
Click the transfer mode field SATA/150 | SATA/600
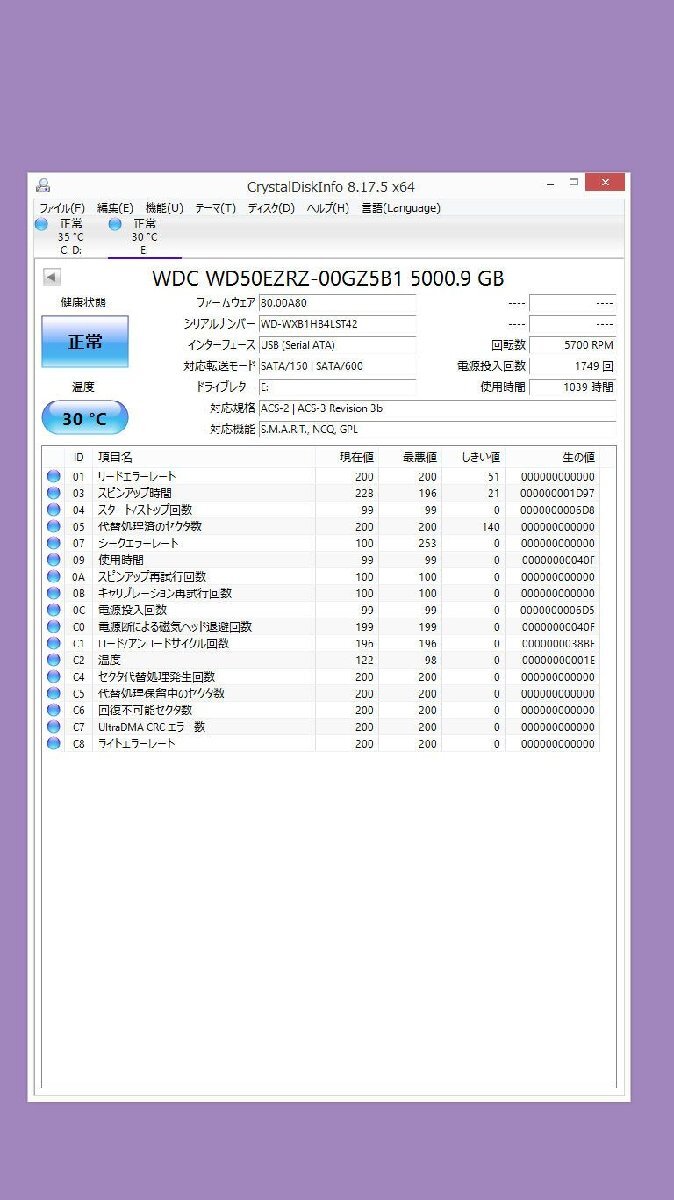(337, 366)
